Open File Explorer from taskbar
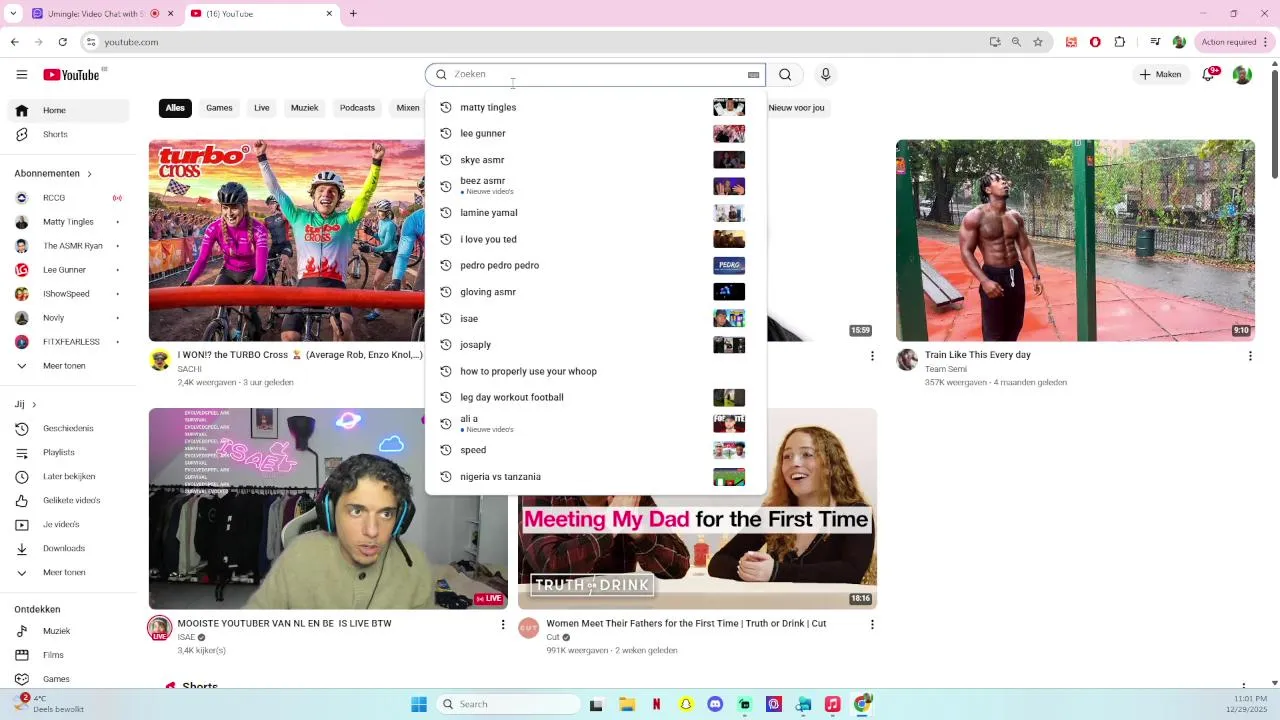The height and width of the screenshot is (720, 1280). click(627, 704)
